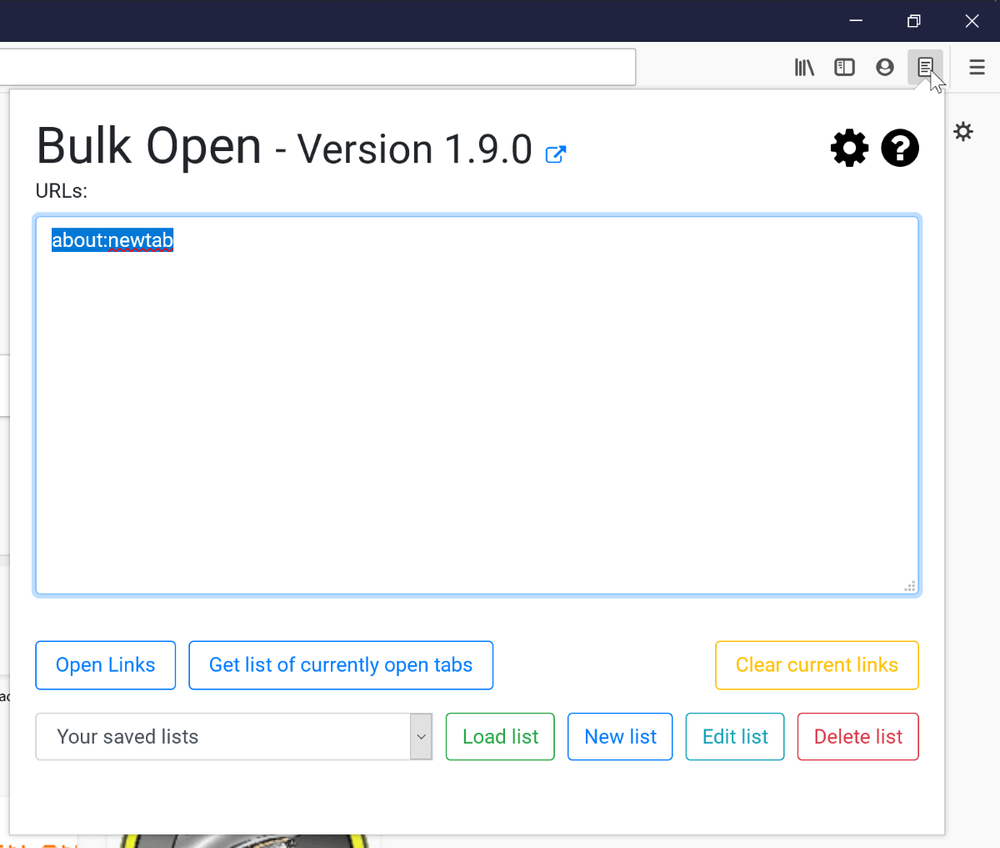Open the Firefox account icon

885,67
